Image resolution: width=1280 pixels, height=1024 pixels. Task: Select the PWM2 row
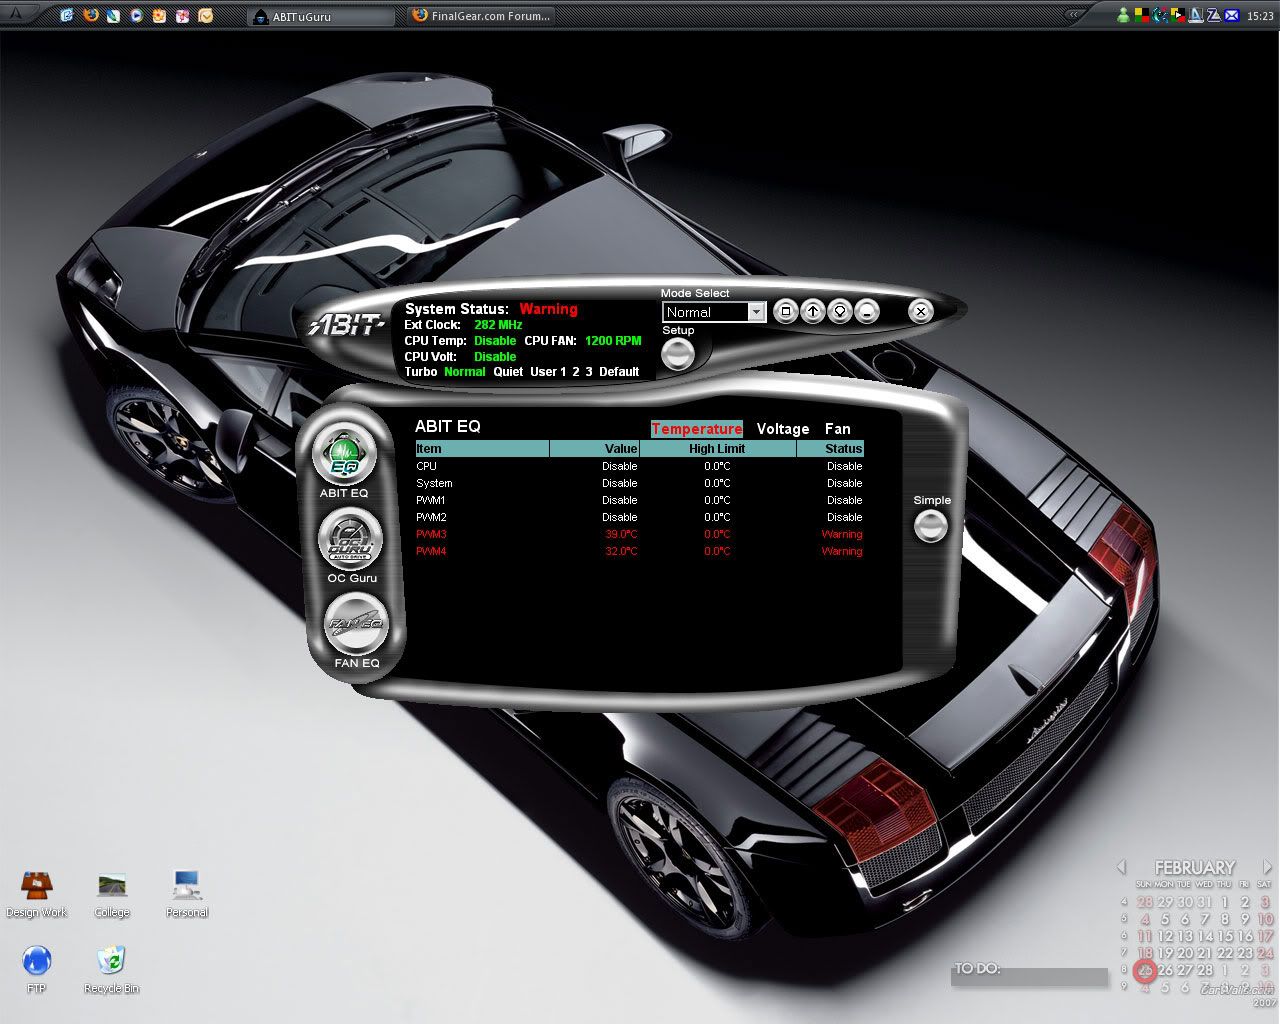click(x=639, y=517)
